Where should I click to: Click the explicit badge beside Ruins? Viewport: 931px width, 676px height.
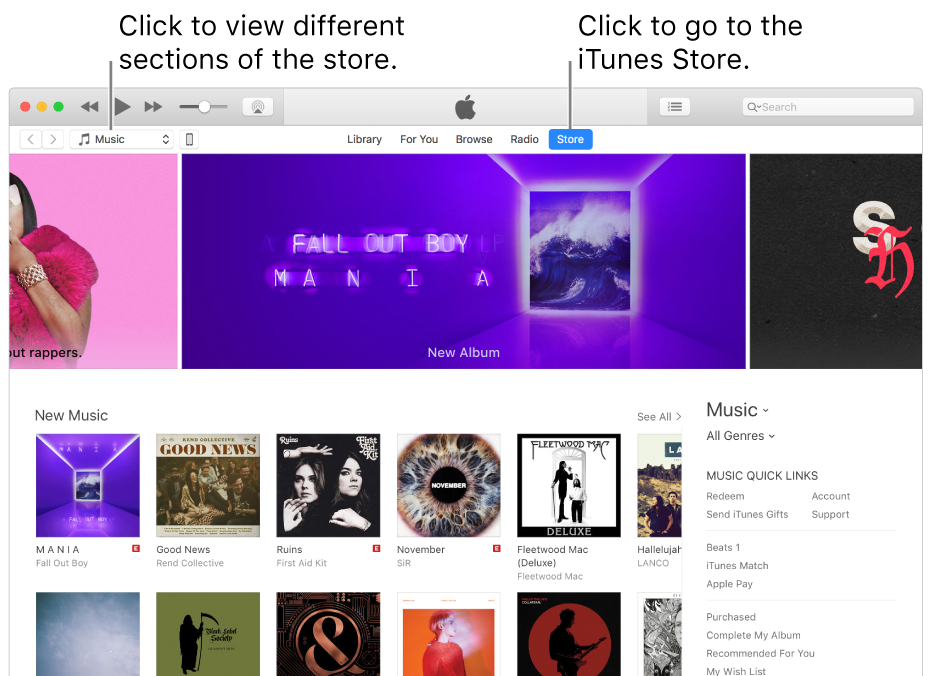click(x=376, y=548)
